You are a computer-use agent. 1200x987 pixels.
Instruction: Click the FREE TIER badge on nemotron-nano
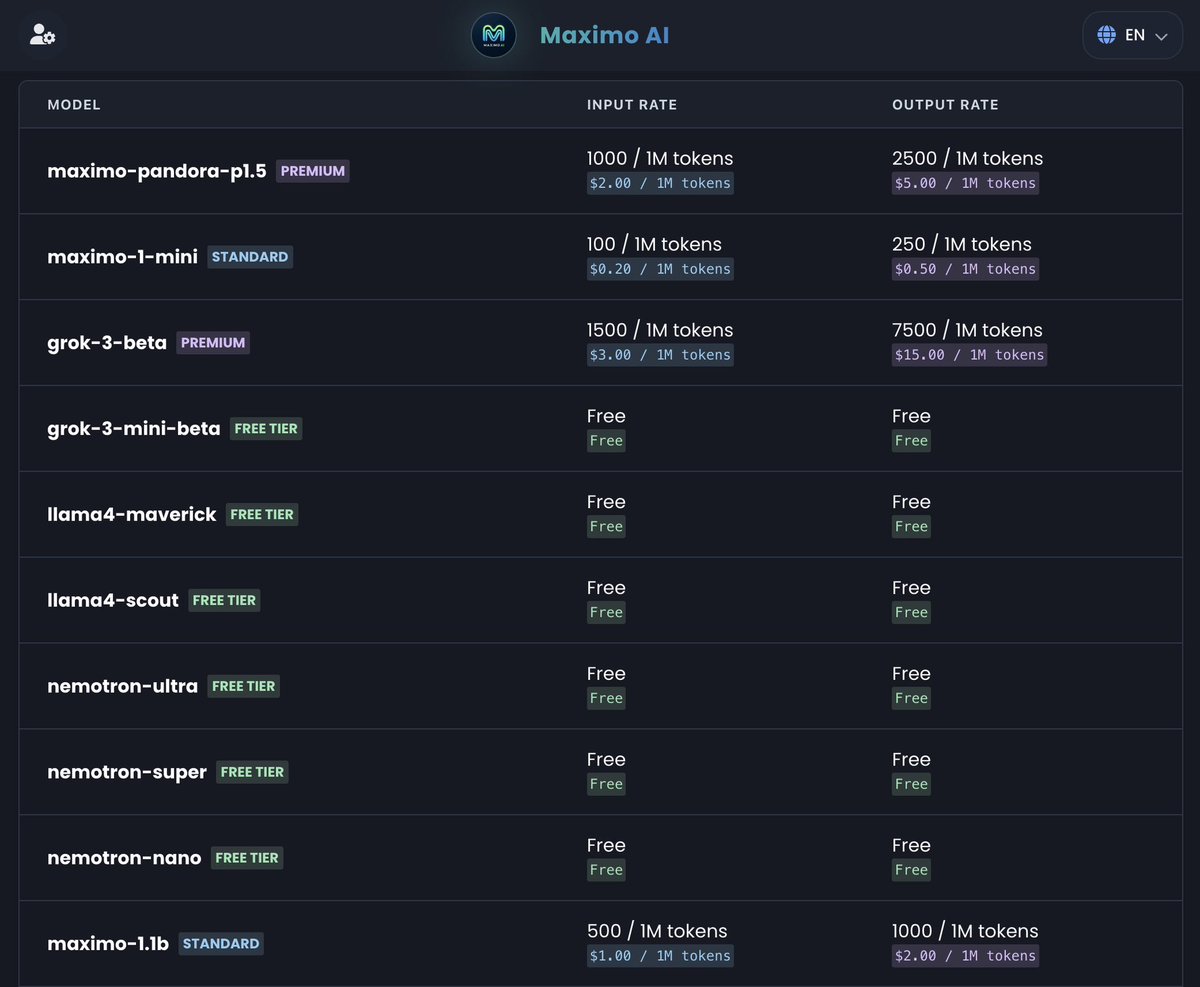click(247, 859)
